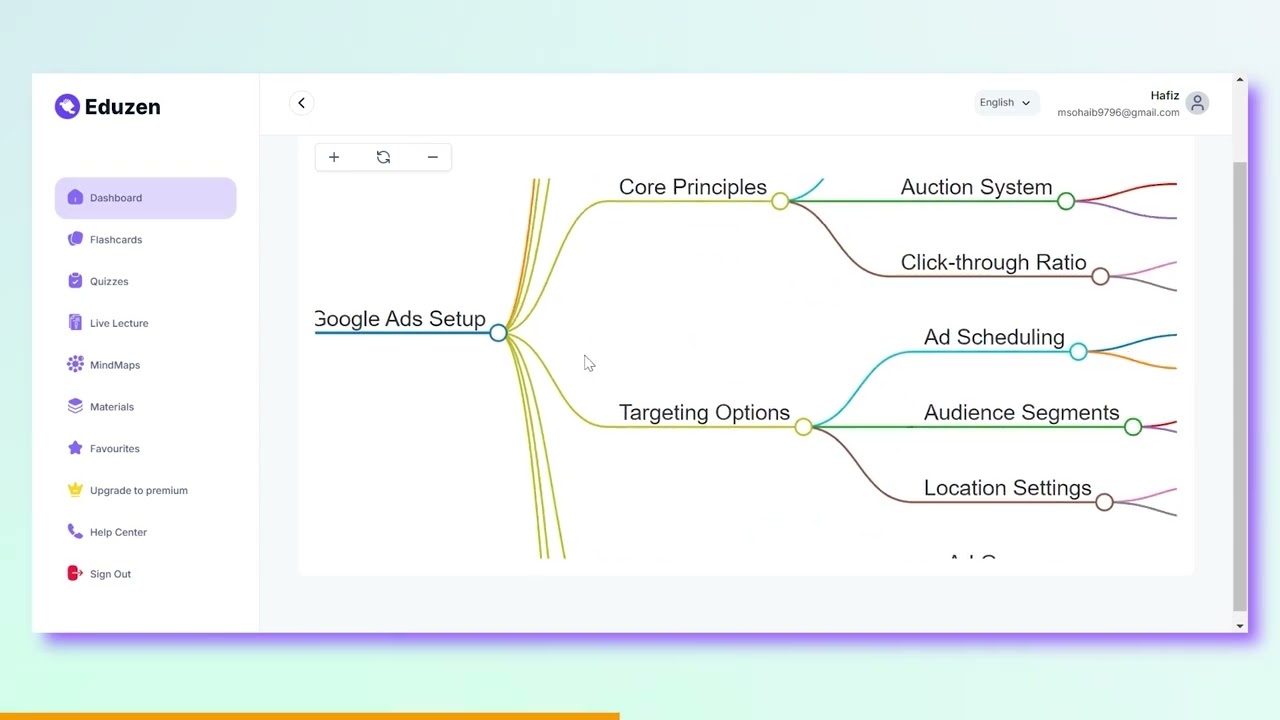Click the Materials label in sidebar
Image resolution: width=1280 pixels, height=720 pixels.
click(x=112, y=407)
